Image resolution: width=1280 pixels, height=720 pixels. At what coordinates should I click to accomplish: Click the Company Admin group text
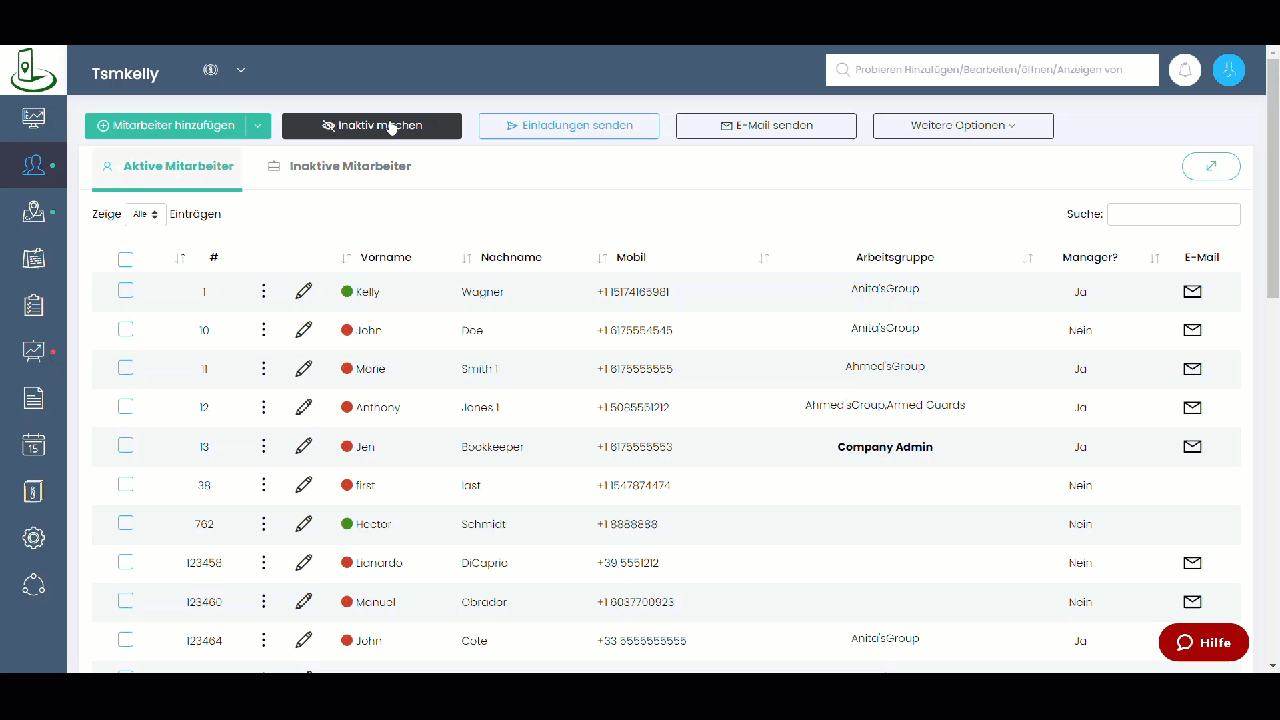885,447
